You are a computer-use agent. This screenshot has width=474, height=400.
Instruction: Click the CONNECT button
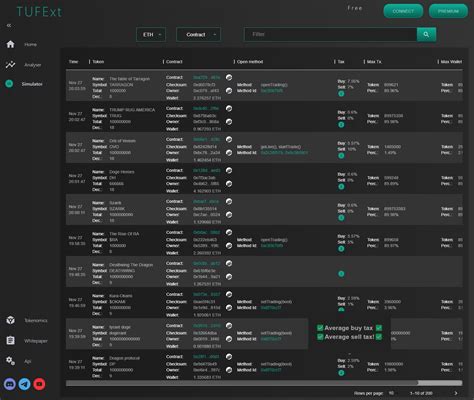pos(403,11)
